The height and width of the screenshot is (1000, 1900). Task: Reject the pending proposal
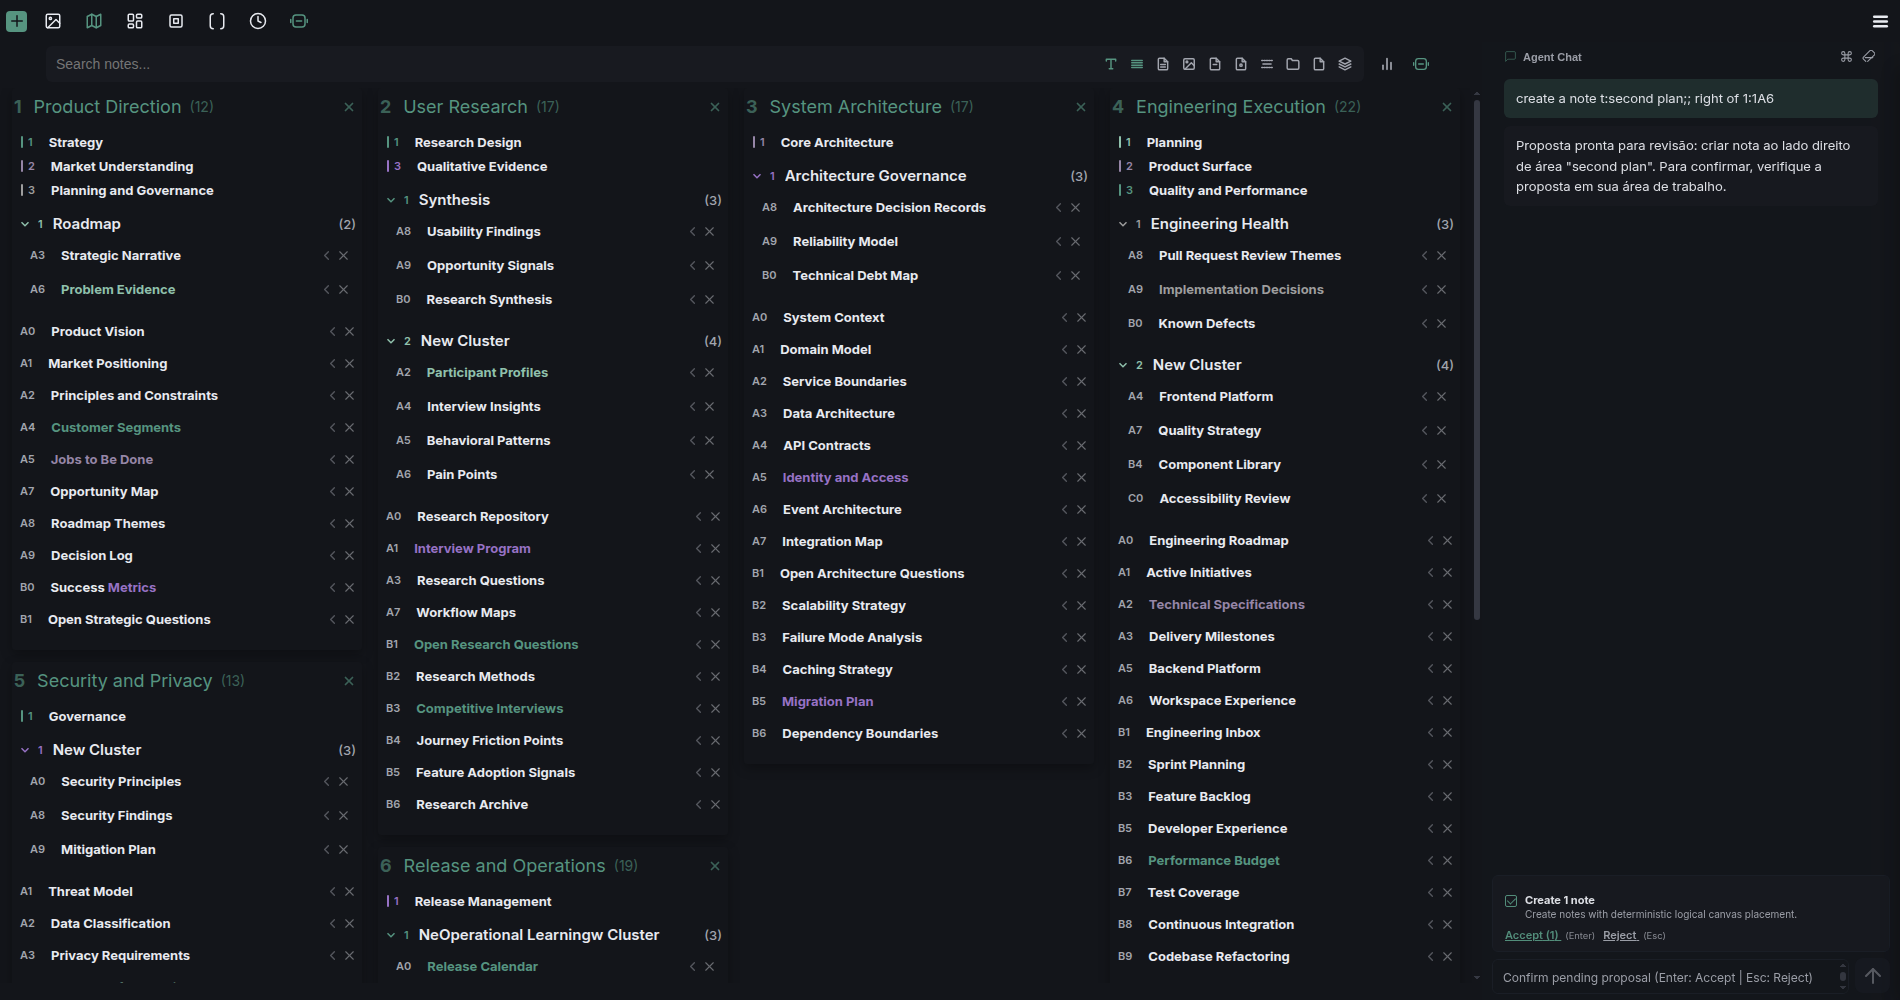1620,936
